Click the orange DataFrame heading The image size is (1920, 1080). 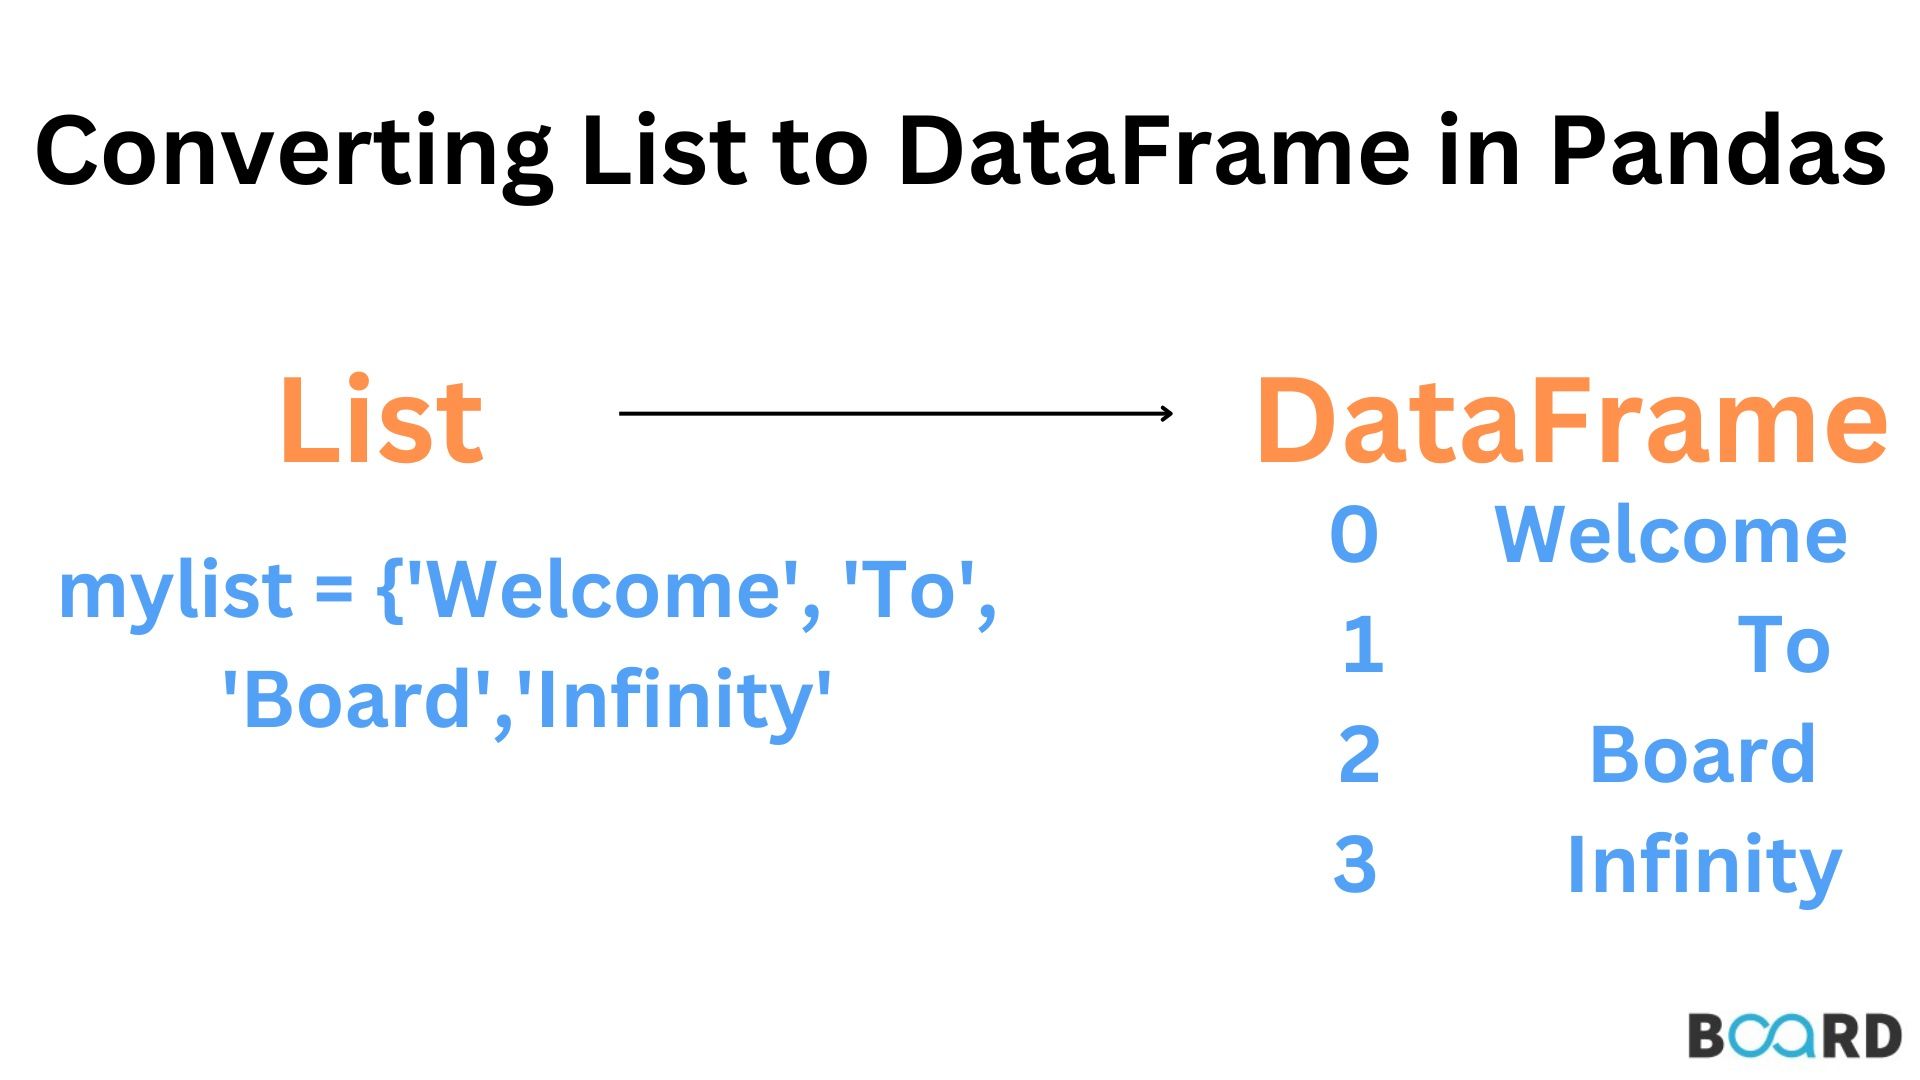click(1571, 421)
